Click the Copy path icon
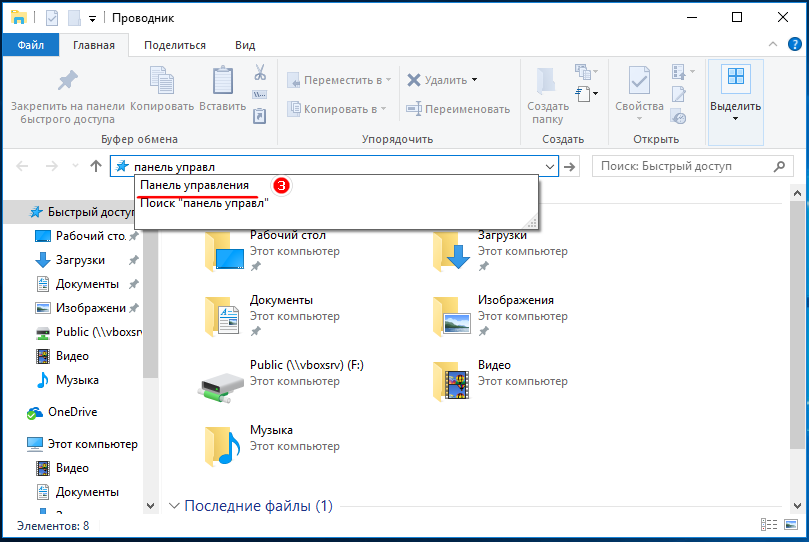The height and width of the screenshot is (542, 809). 260,95
